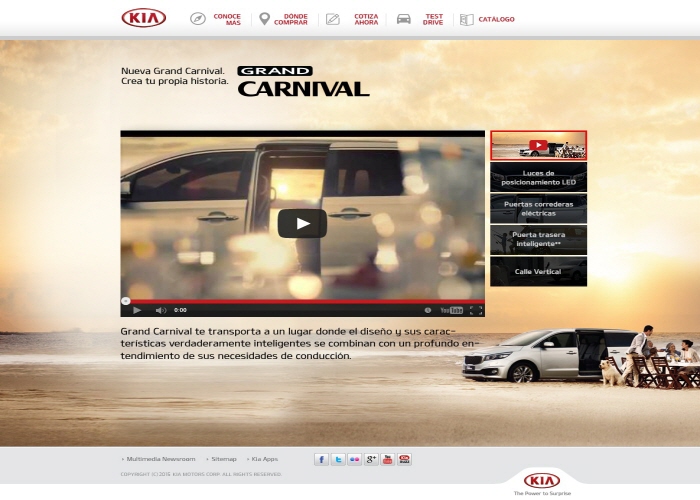Click the car icon in the navigation
The image size is (700, 500).
[404, 19]
